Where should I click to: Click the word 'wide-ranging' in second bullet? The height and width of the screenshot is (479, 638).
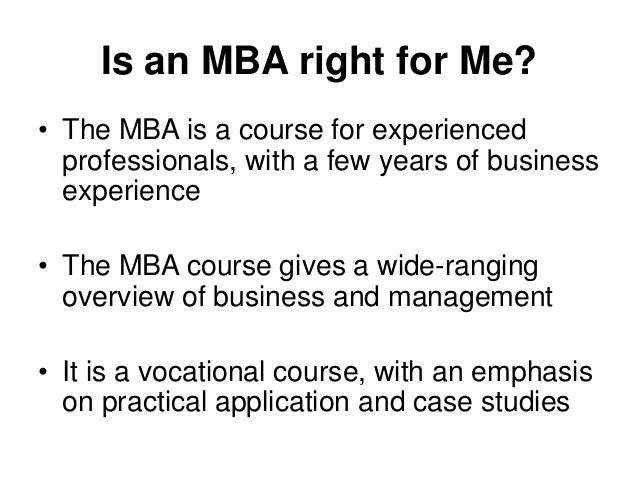tap(457, 267)
